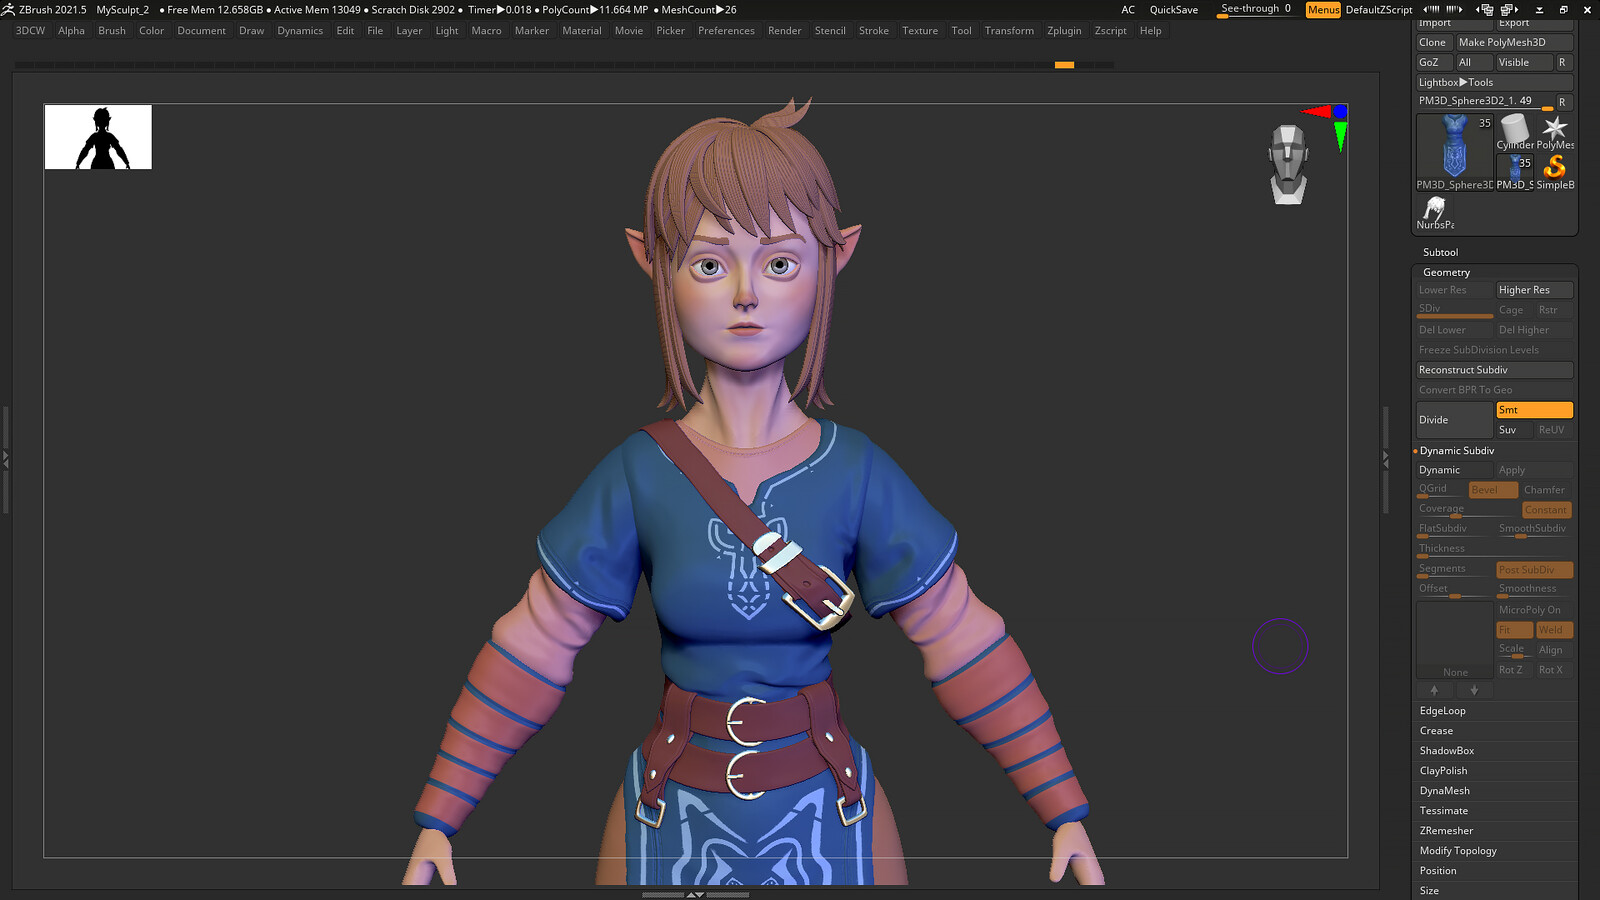Image resolution: width=1600 pixels, height=900 pixels.
Task: Toggle the Menus button
Action: (1323, 10)
